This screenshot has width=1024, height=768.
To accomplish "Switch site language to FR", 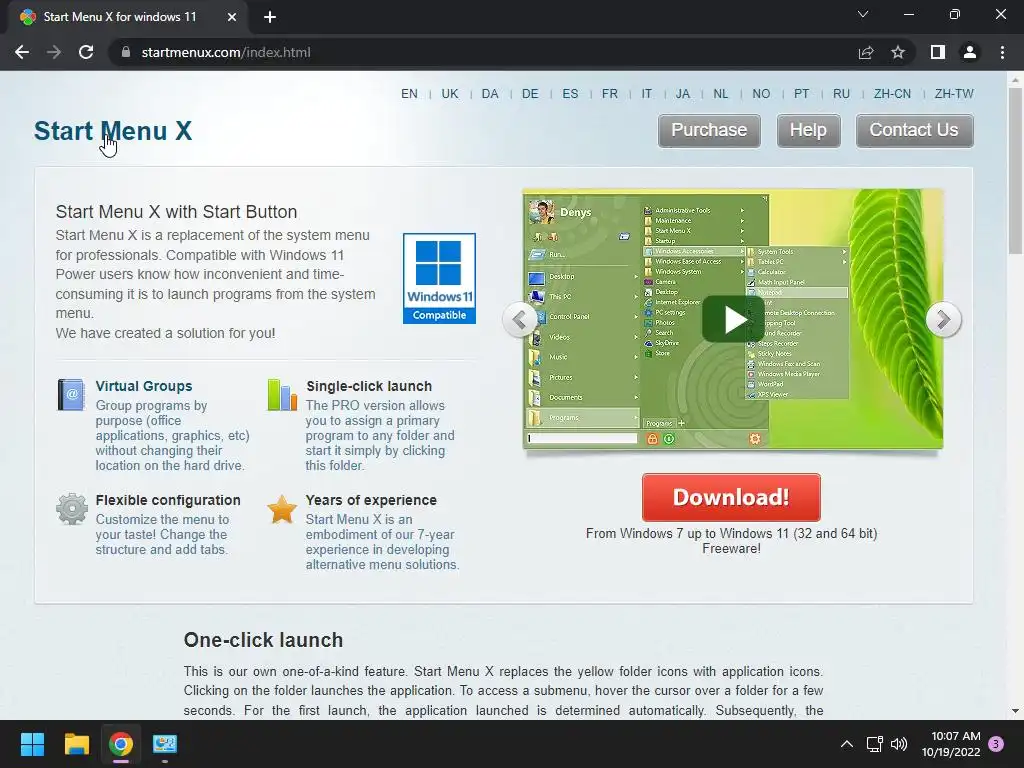I will click(610, 93).
